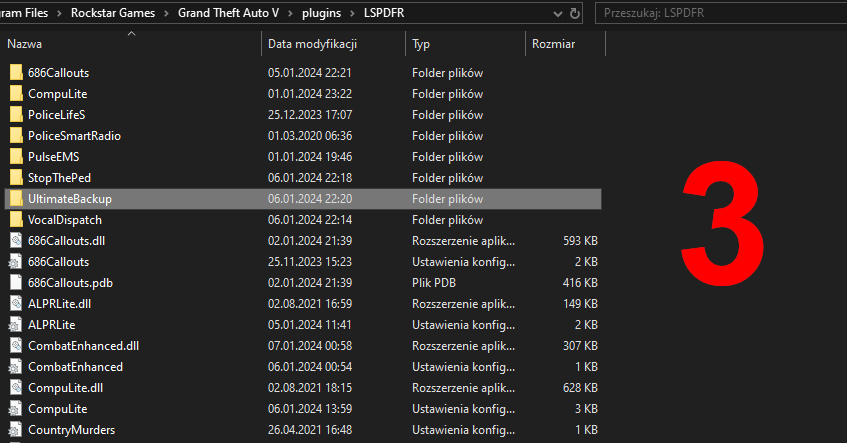Viewport: 847px width, 443px height.
Task: Click the CombatEnhanced.dll file icon
Action: pyautogui.click(x=16, y=346)
